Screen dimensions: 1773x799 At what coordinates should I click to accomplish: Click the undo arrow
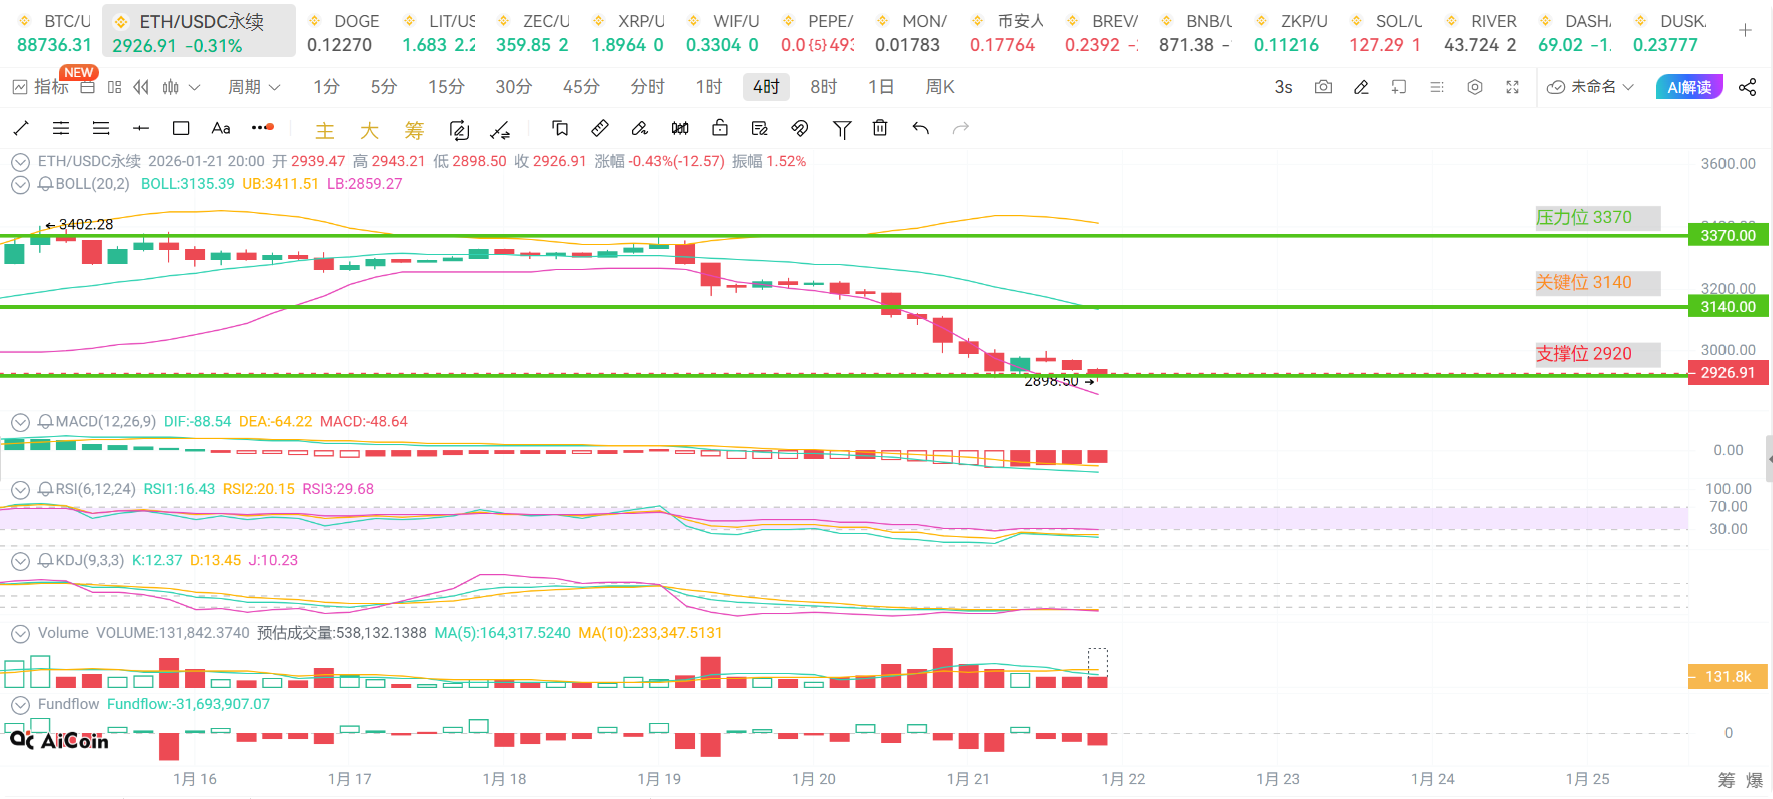(x=921, y=128)
